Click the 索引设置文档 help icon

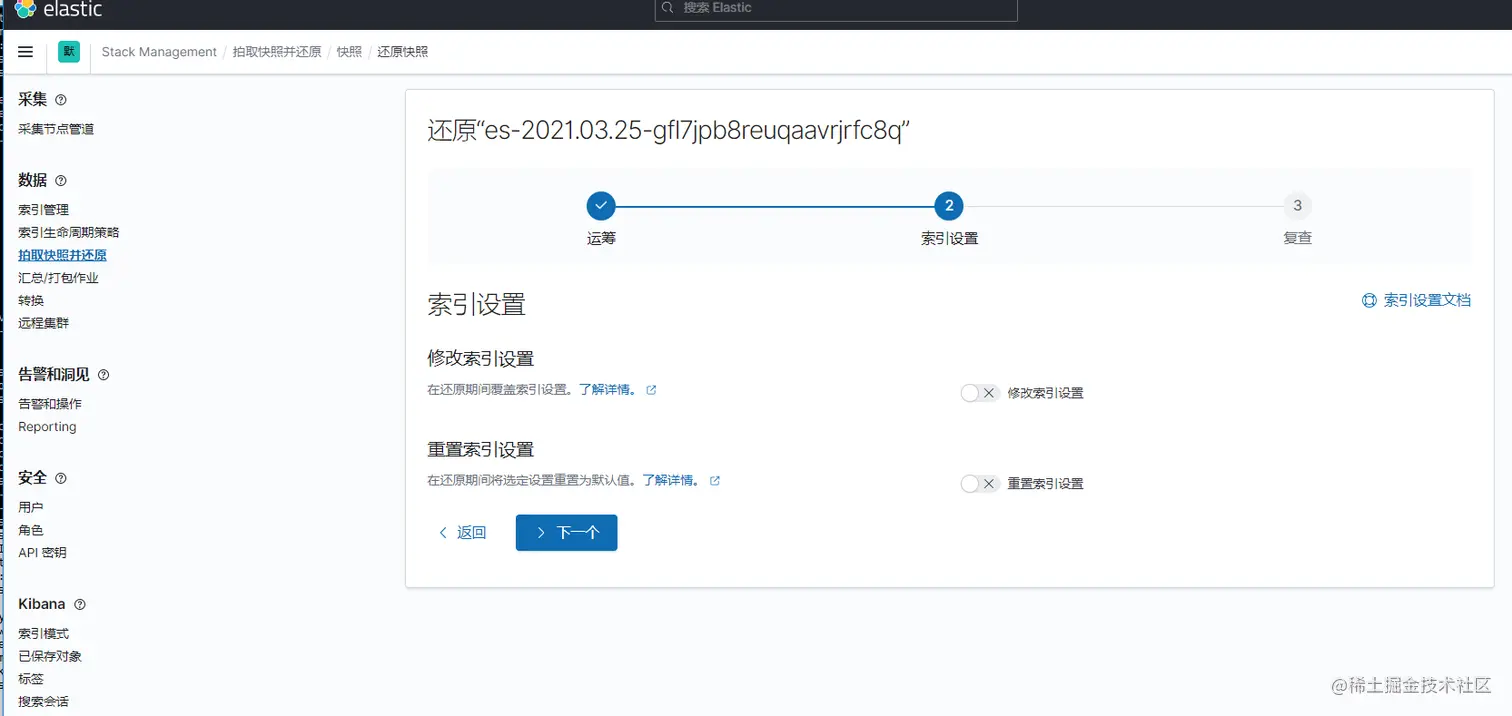(1369, 300)
